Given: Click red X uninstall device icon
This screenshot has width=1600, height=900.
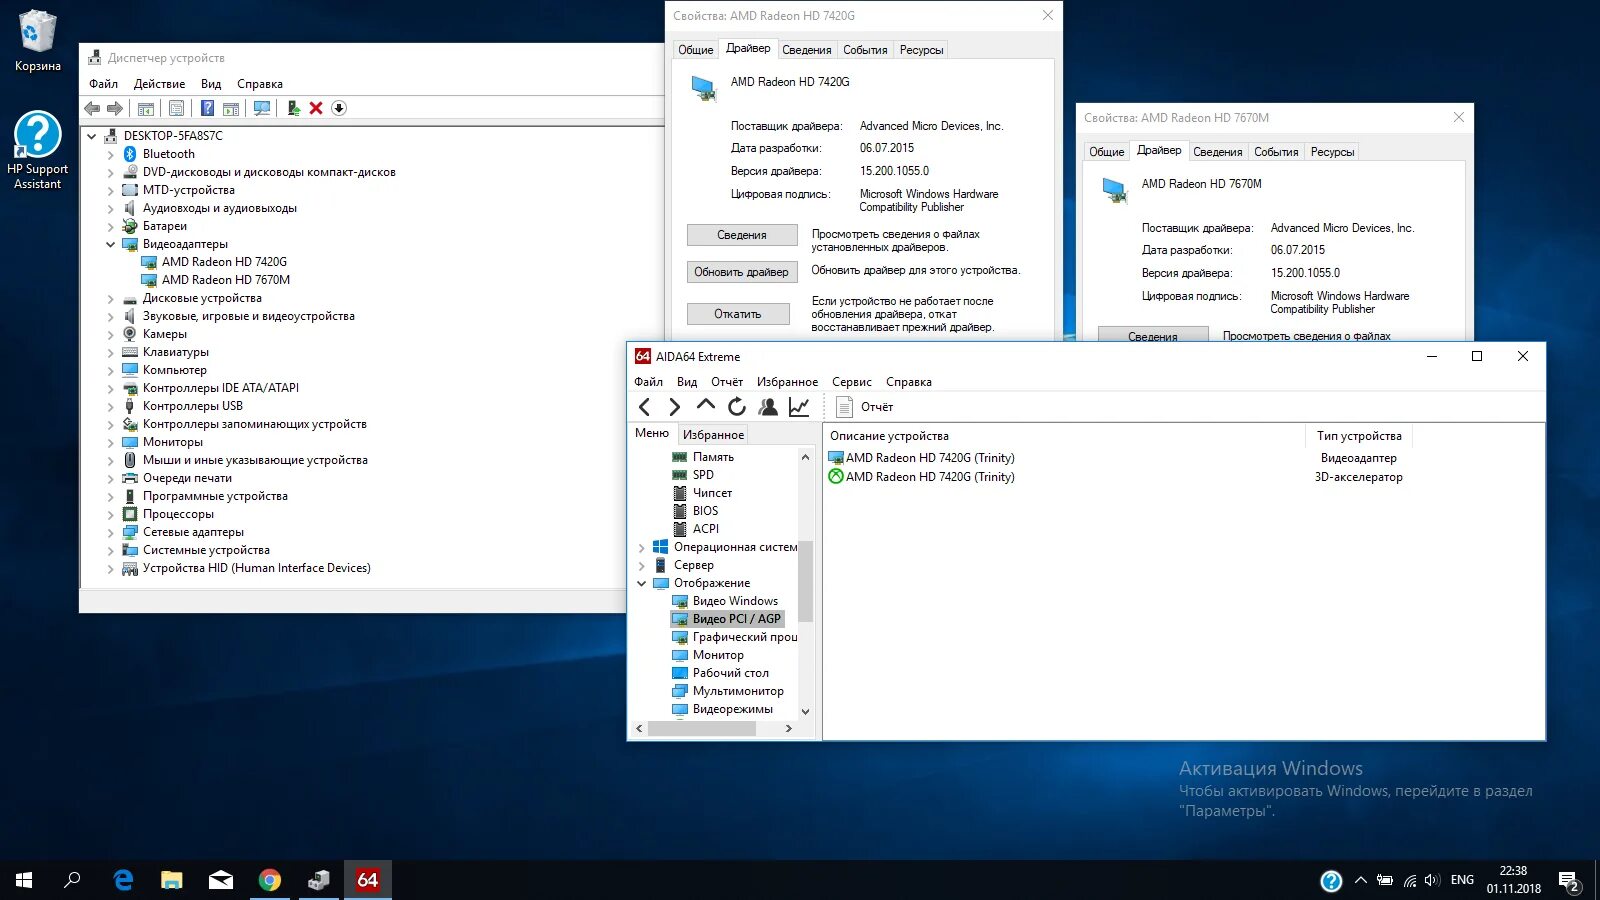Looking at the screenshot, I should pos(316,108).
